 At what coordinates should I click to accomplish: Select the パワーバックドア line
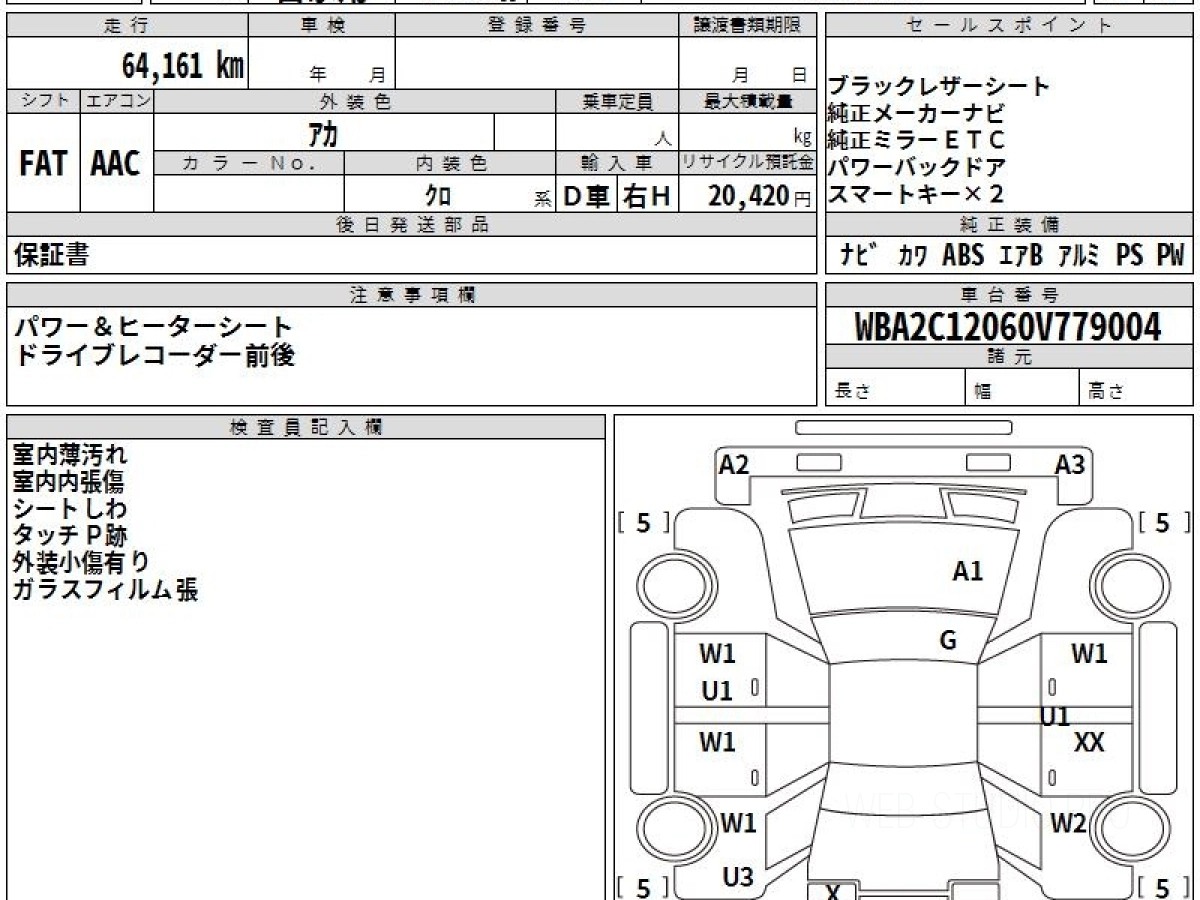tap(916, 167)
